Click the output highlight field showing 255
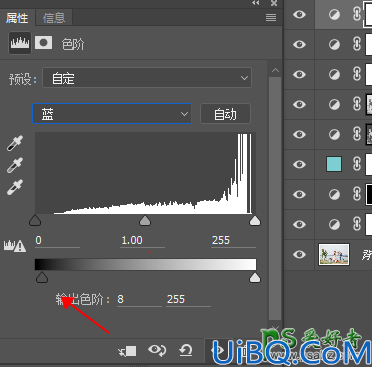The width and height of the screenshot is (372, 367). pyautogui.click(x=188, y=299)
